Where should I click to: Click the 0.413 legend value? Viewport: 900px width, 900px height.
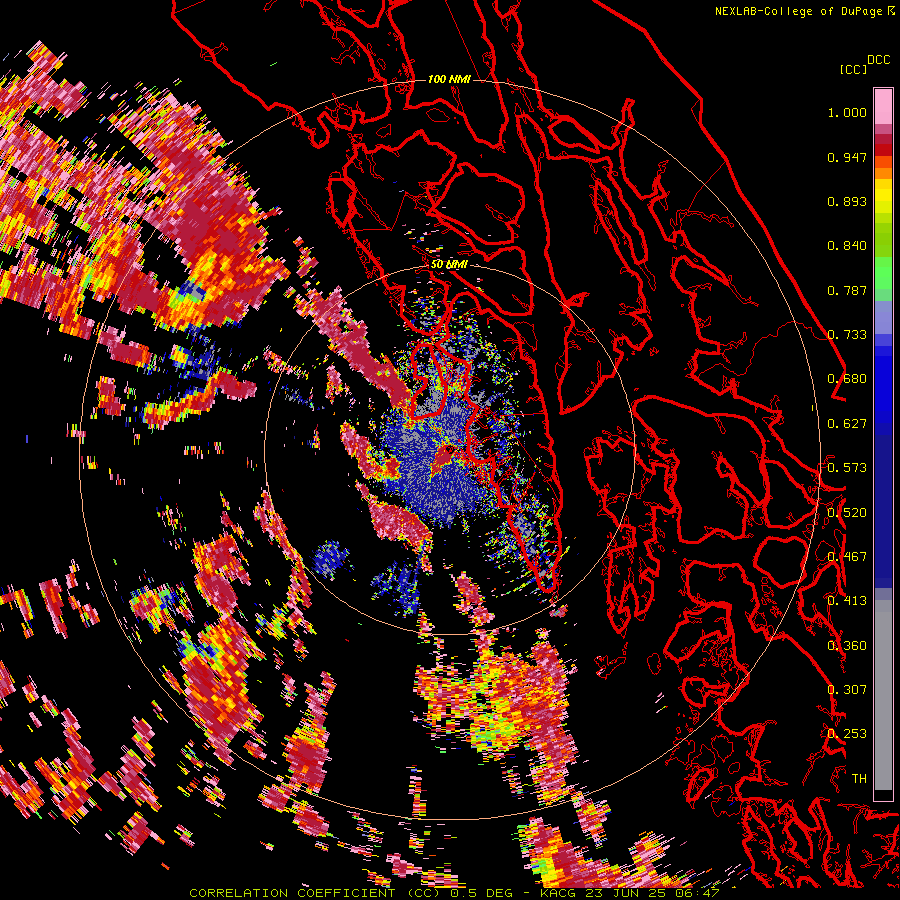click(x=847, y=601)
